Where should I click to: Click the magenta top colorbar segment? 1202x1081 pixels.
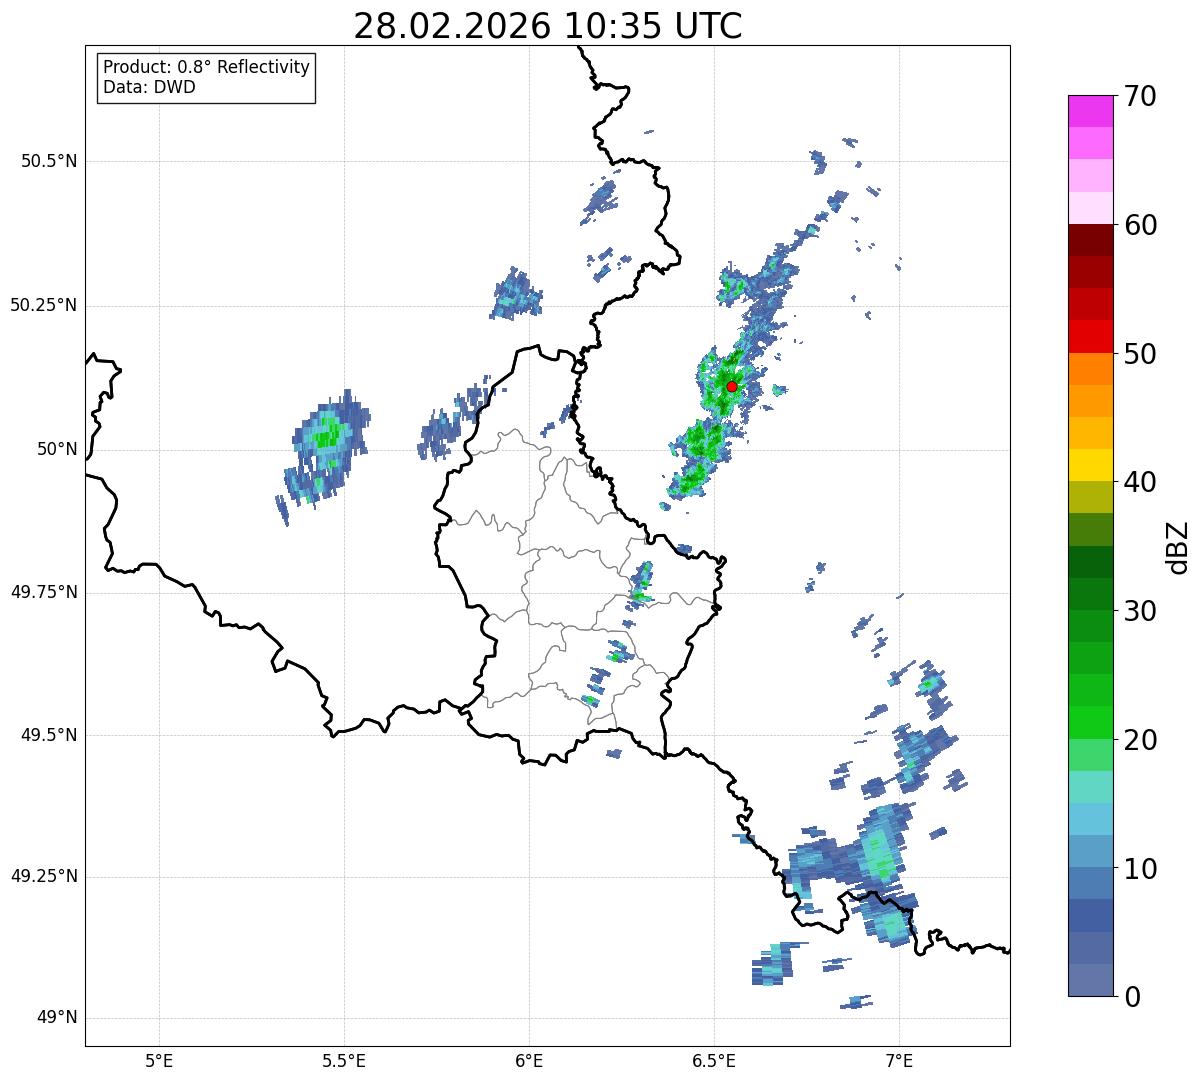pyautogui.click(x=1090, y=111)
